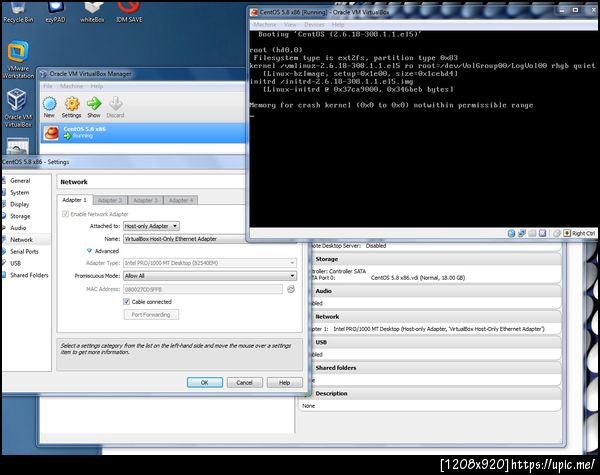Open the Help menu in VM window
Image resolution: width=600 pixels, height=475 pixels.
(338, 24)
